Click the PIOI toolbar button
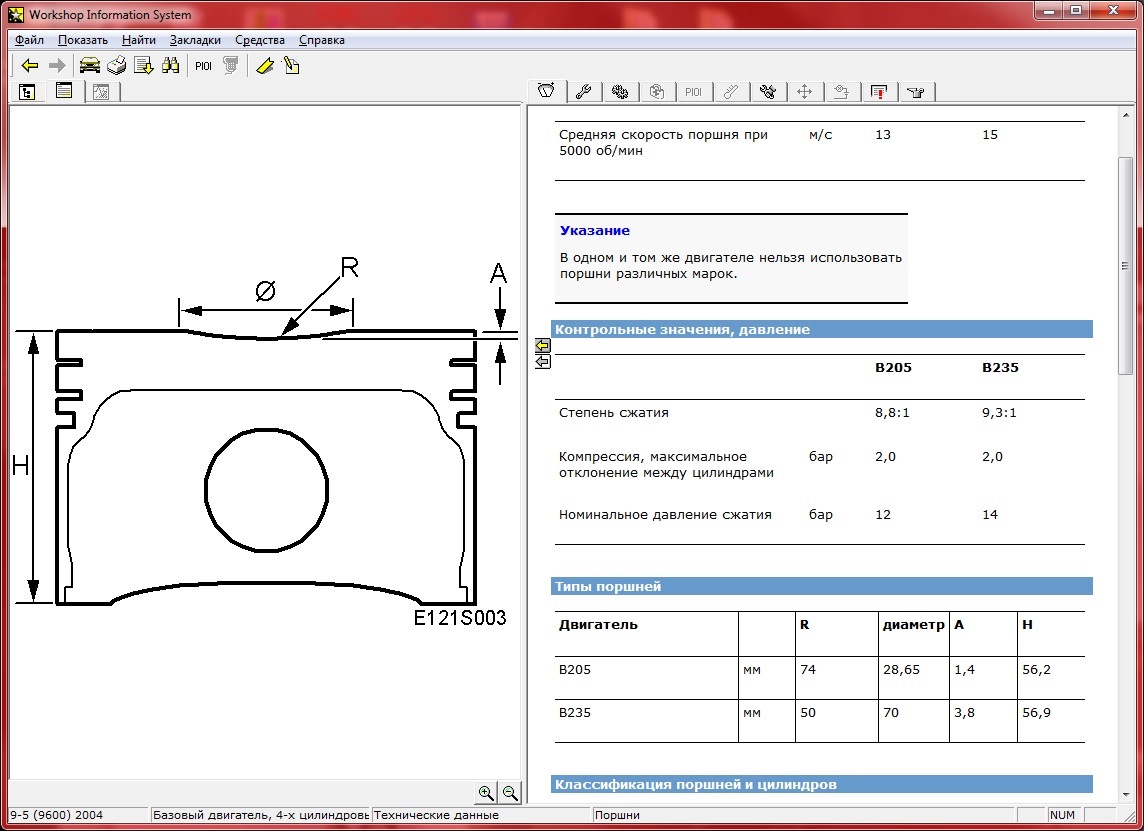The image size is (1144, 831). (x=203, y=66)
